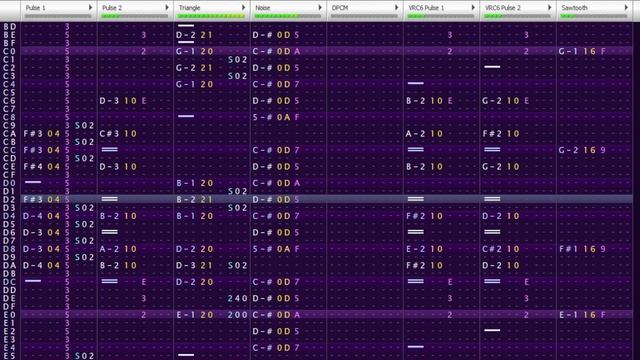Select Pulse 1 note cut on row D0
640x360 pixels.
tap(33, 182)
